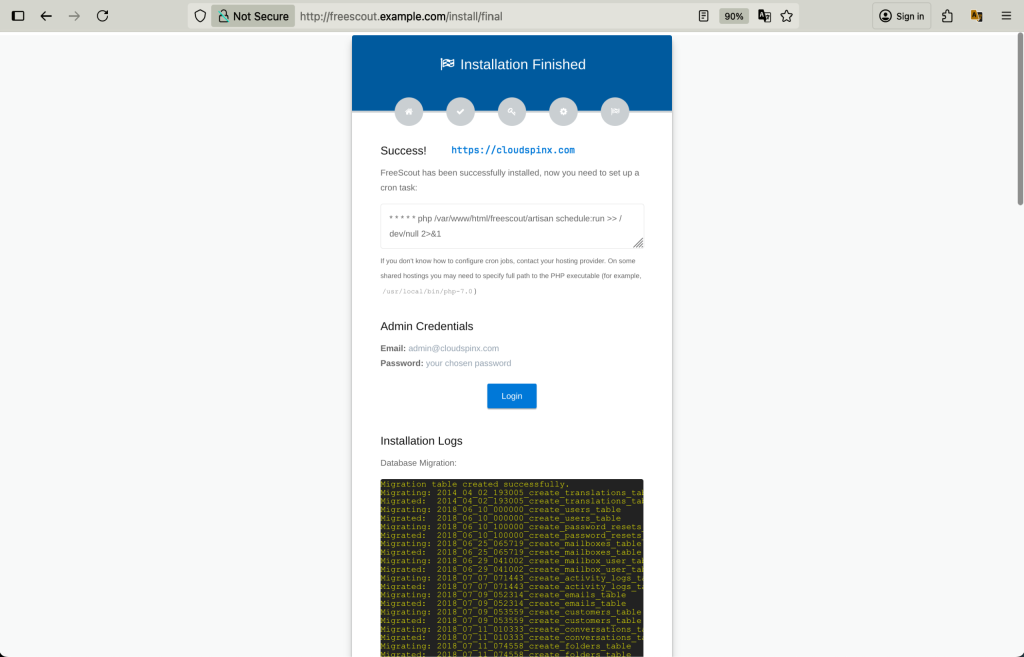Click inside the cron task command box

[511, 226]
